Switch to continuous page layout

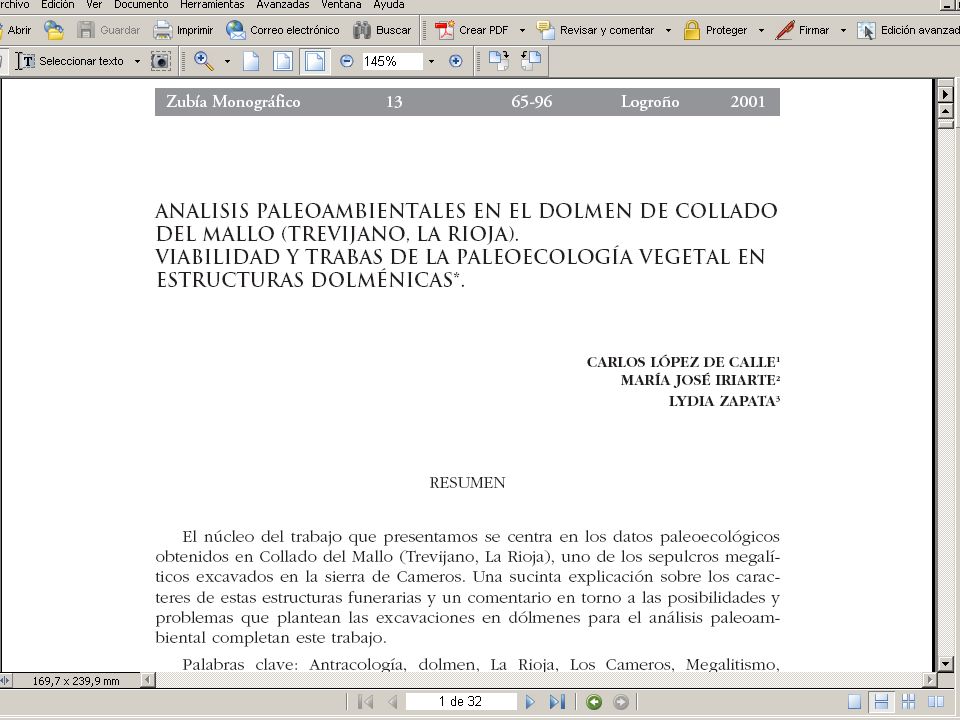(881, 702)
